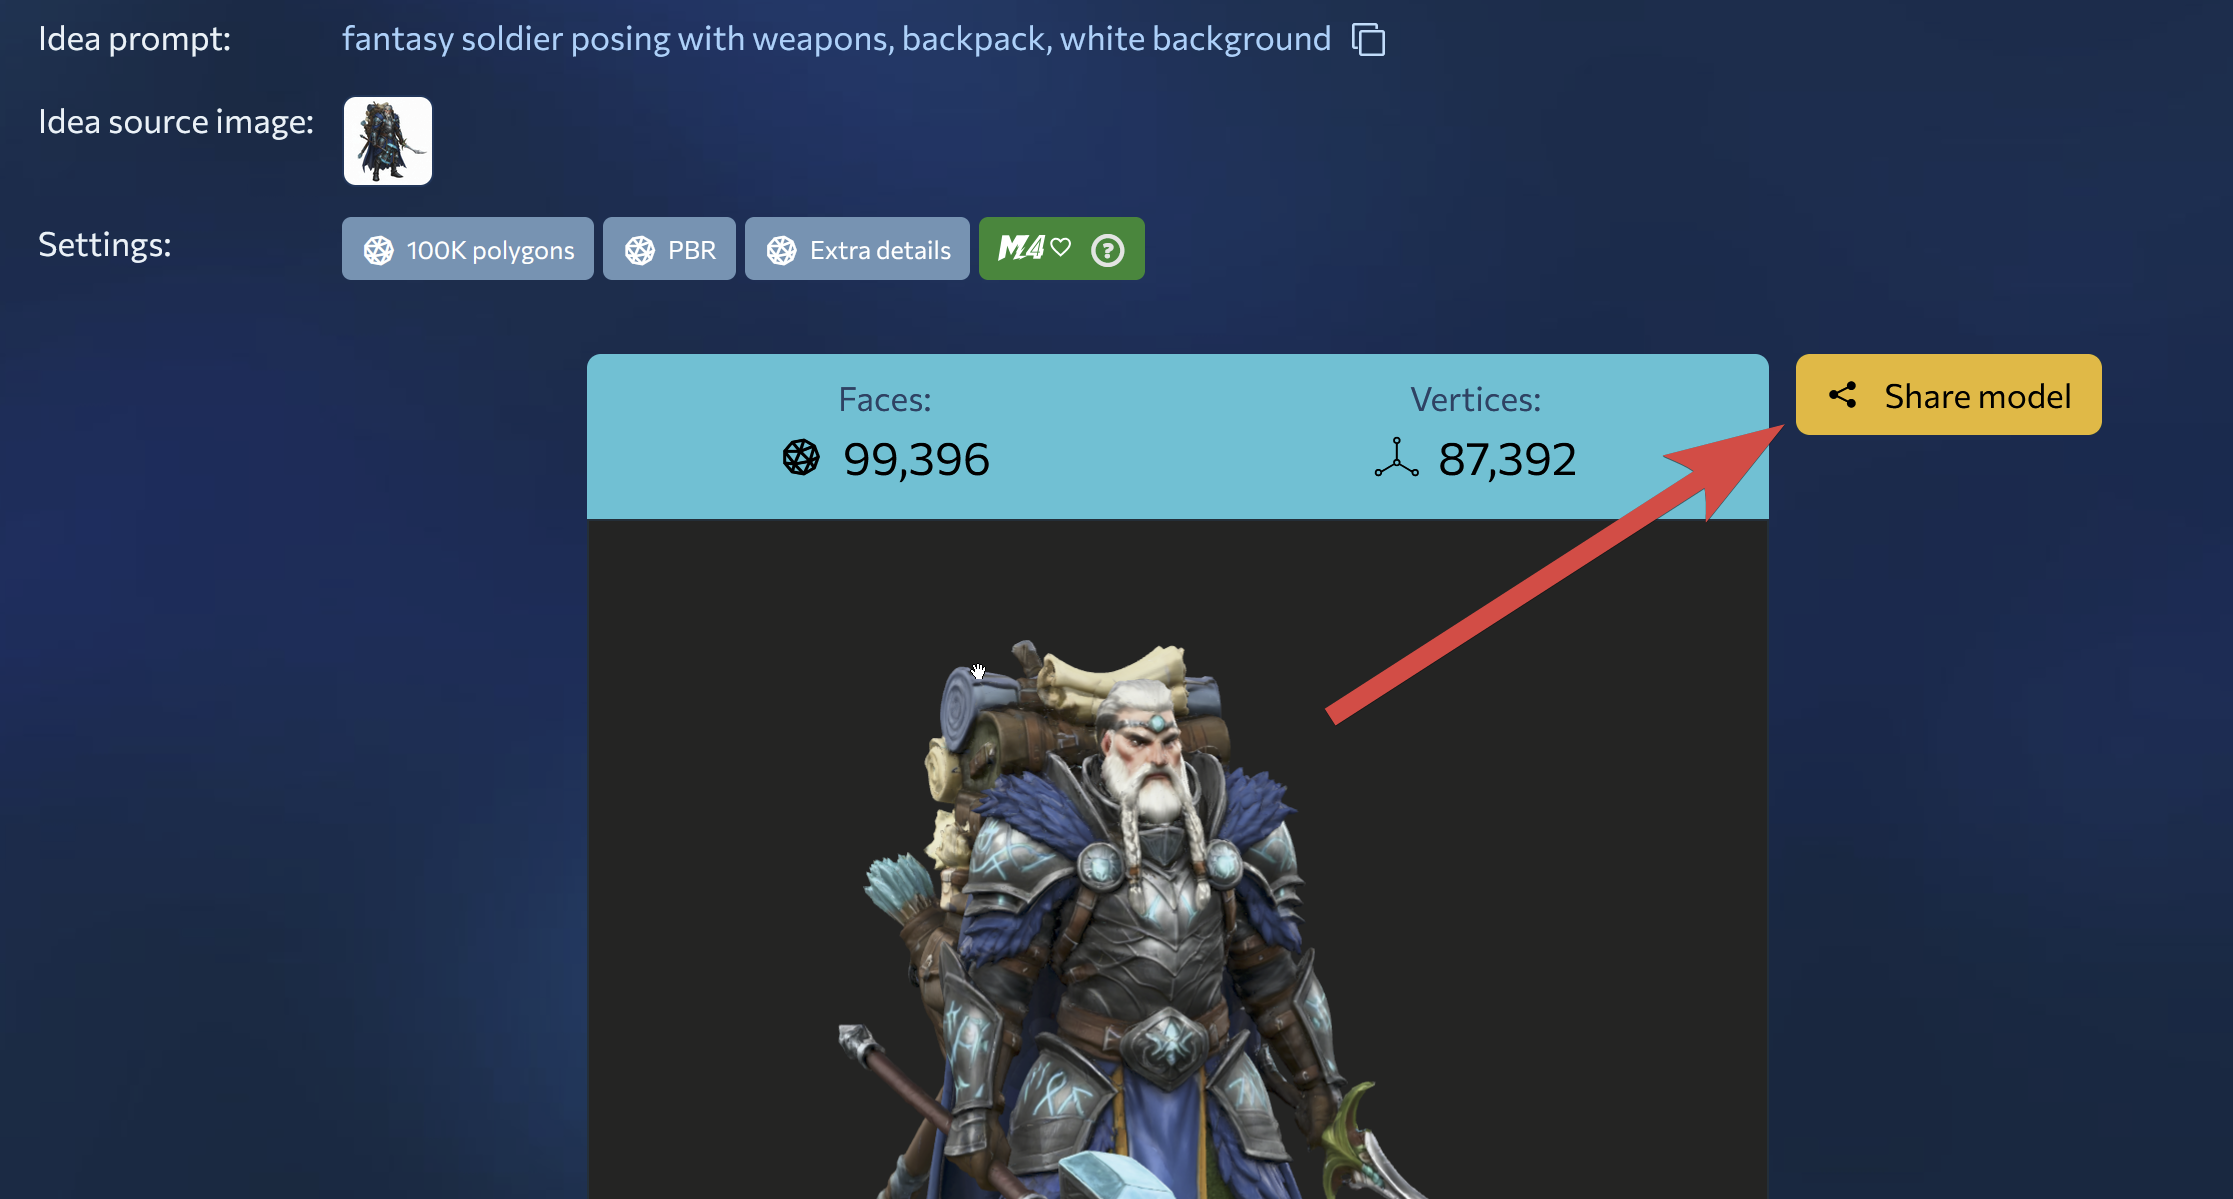This screenshot has height=1199, width=2233.
Task: Click the heart icon beside M4
Action: [1061, 246]
